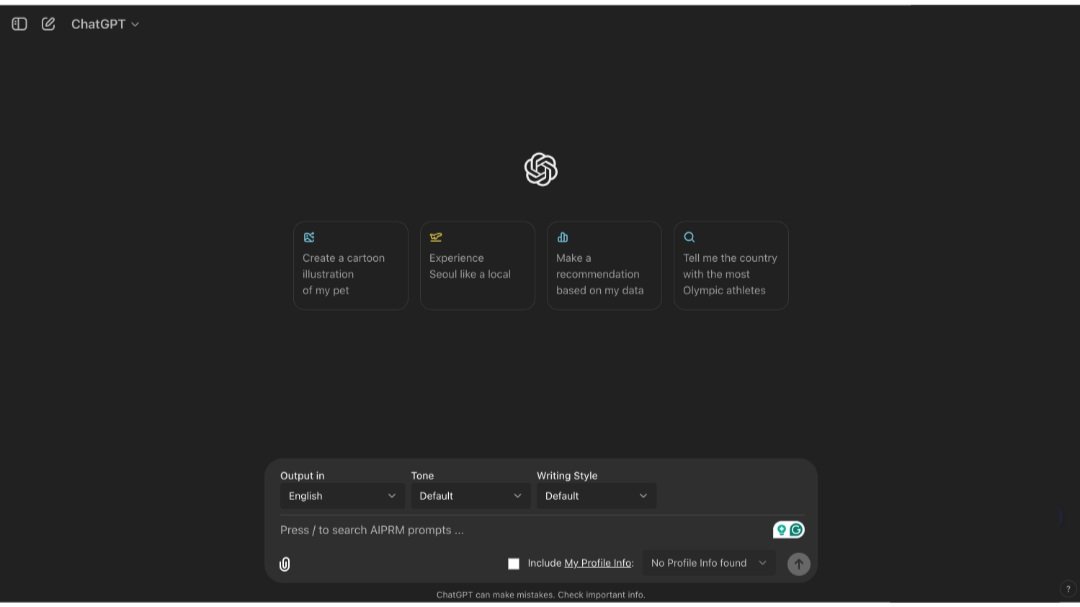Screen dimensions: 1080x607
Task: Select 'Make a recommendation based on my data' card
Action: click(x=604, y=265)
